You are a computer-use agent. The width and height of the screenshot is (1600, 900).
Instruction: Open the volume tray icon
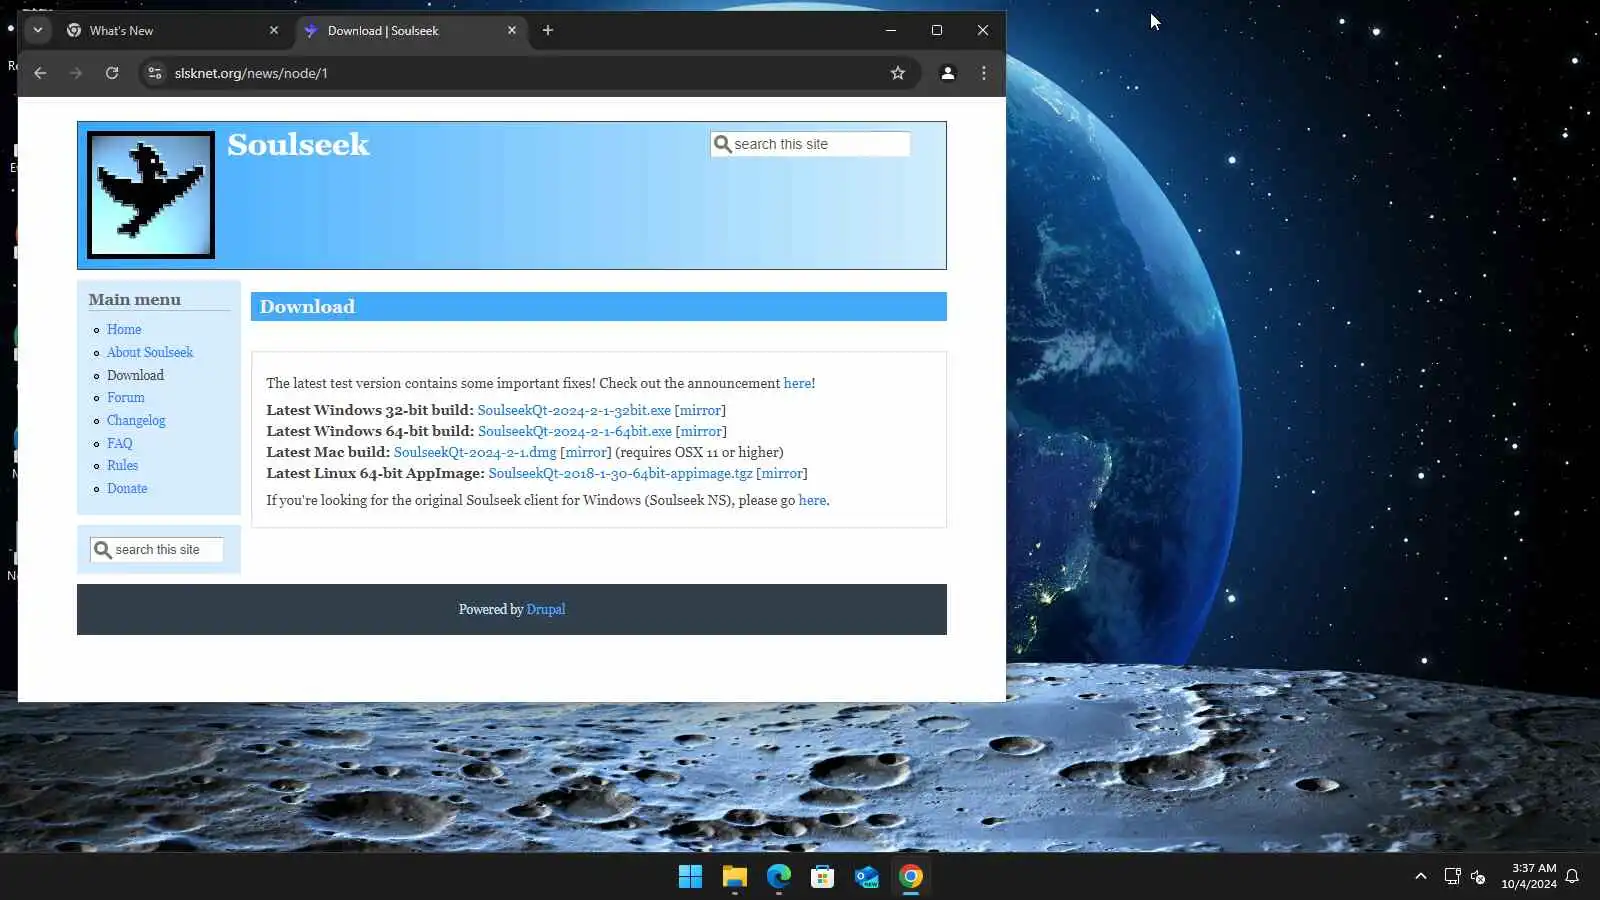[1478, 876]
